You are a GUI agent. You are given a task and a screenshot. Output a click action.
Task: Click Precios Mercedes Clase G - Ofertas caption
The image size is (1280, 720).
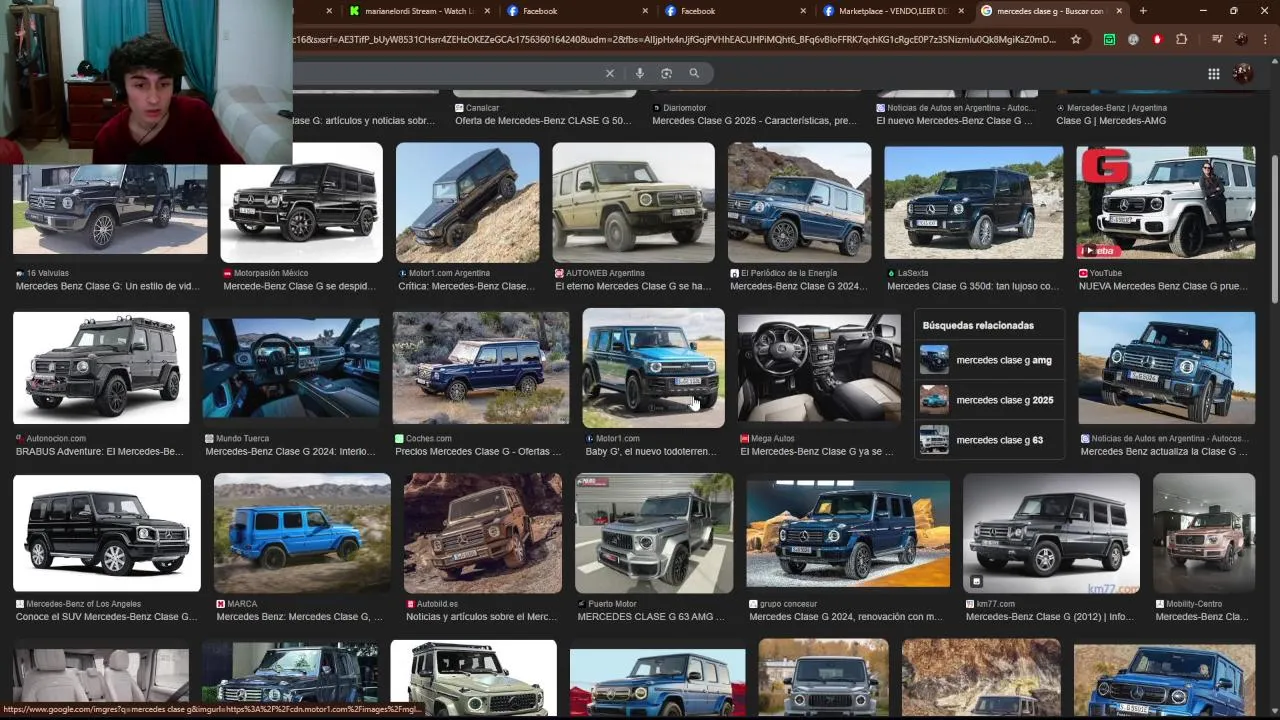[x=480, y=452]
